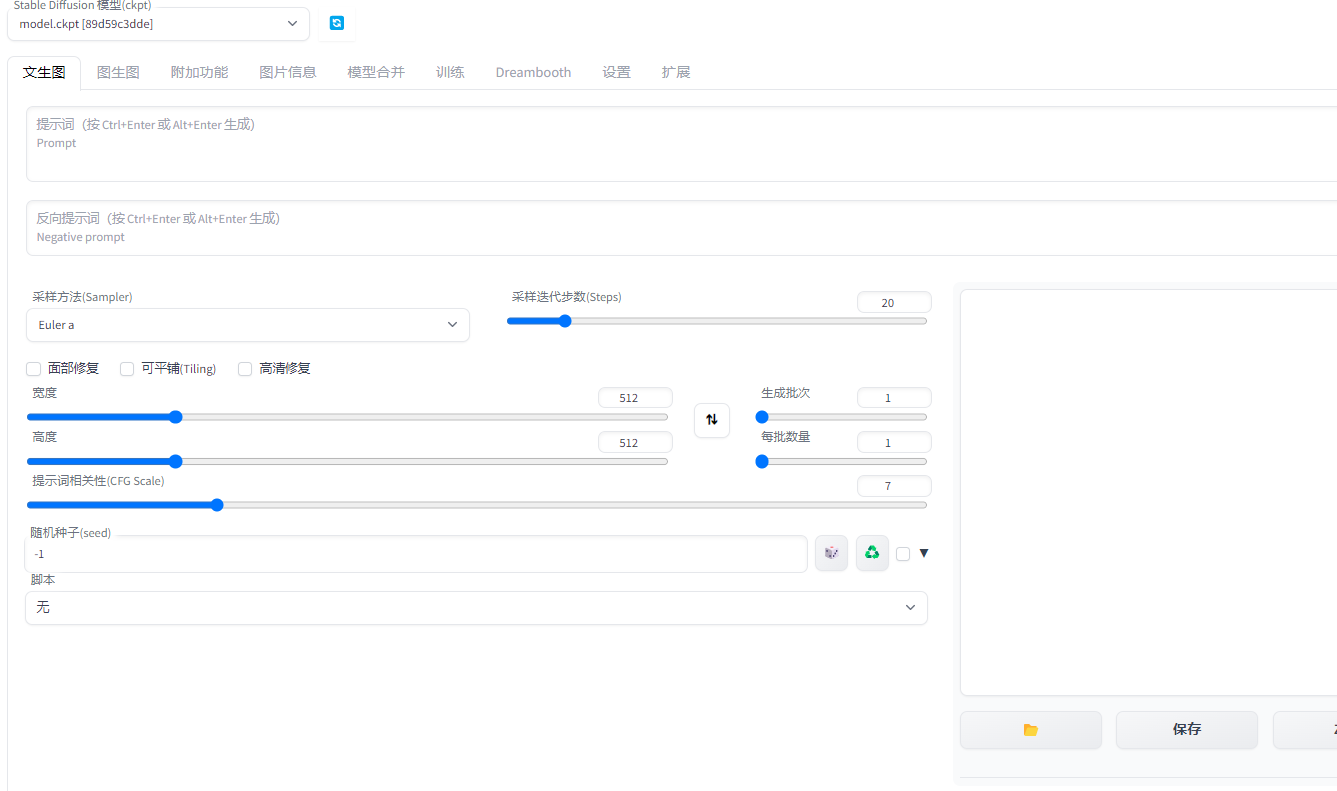Enable 高清修复 checkbox

click(245, 369)
